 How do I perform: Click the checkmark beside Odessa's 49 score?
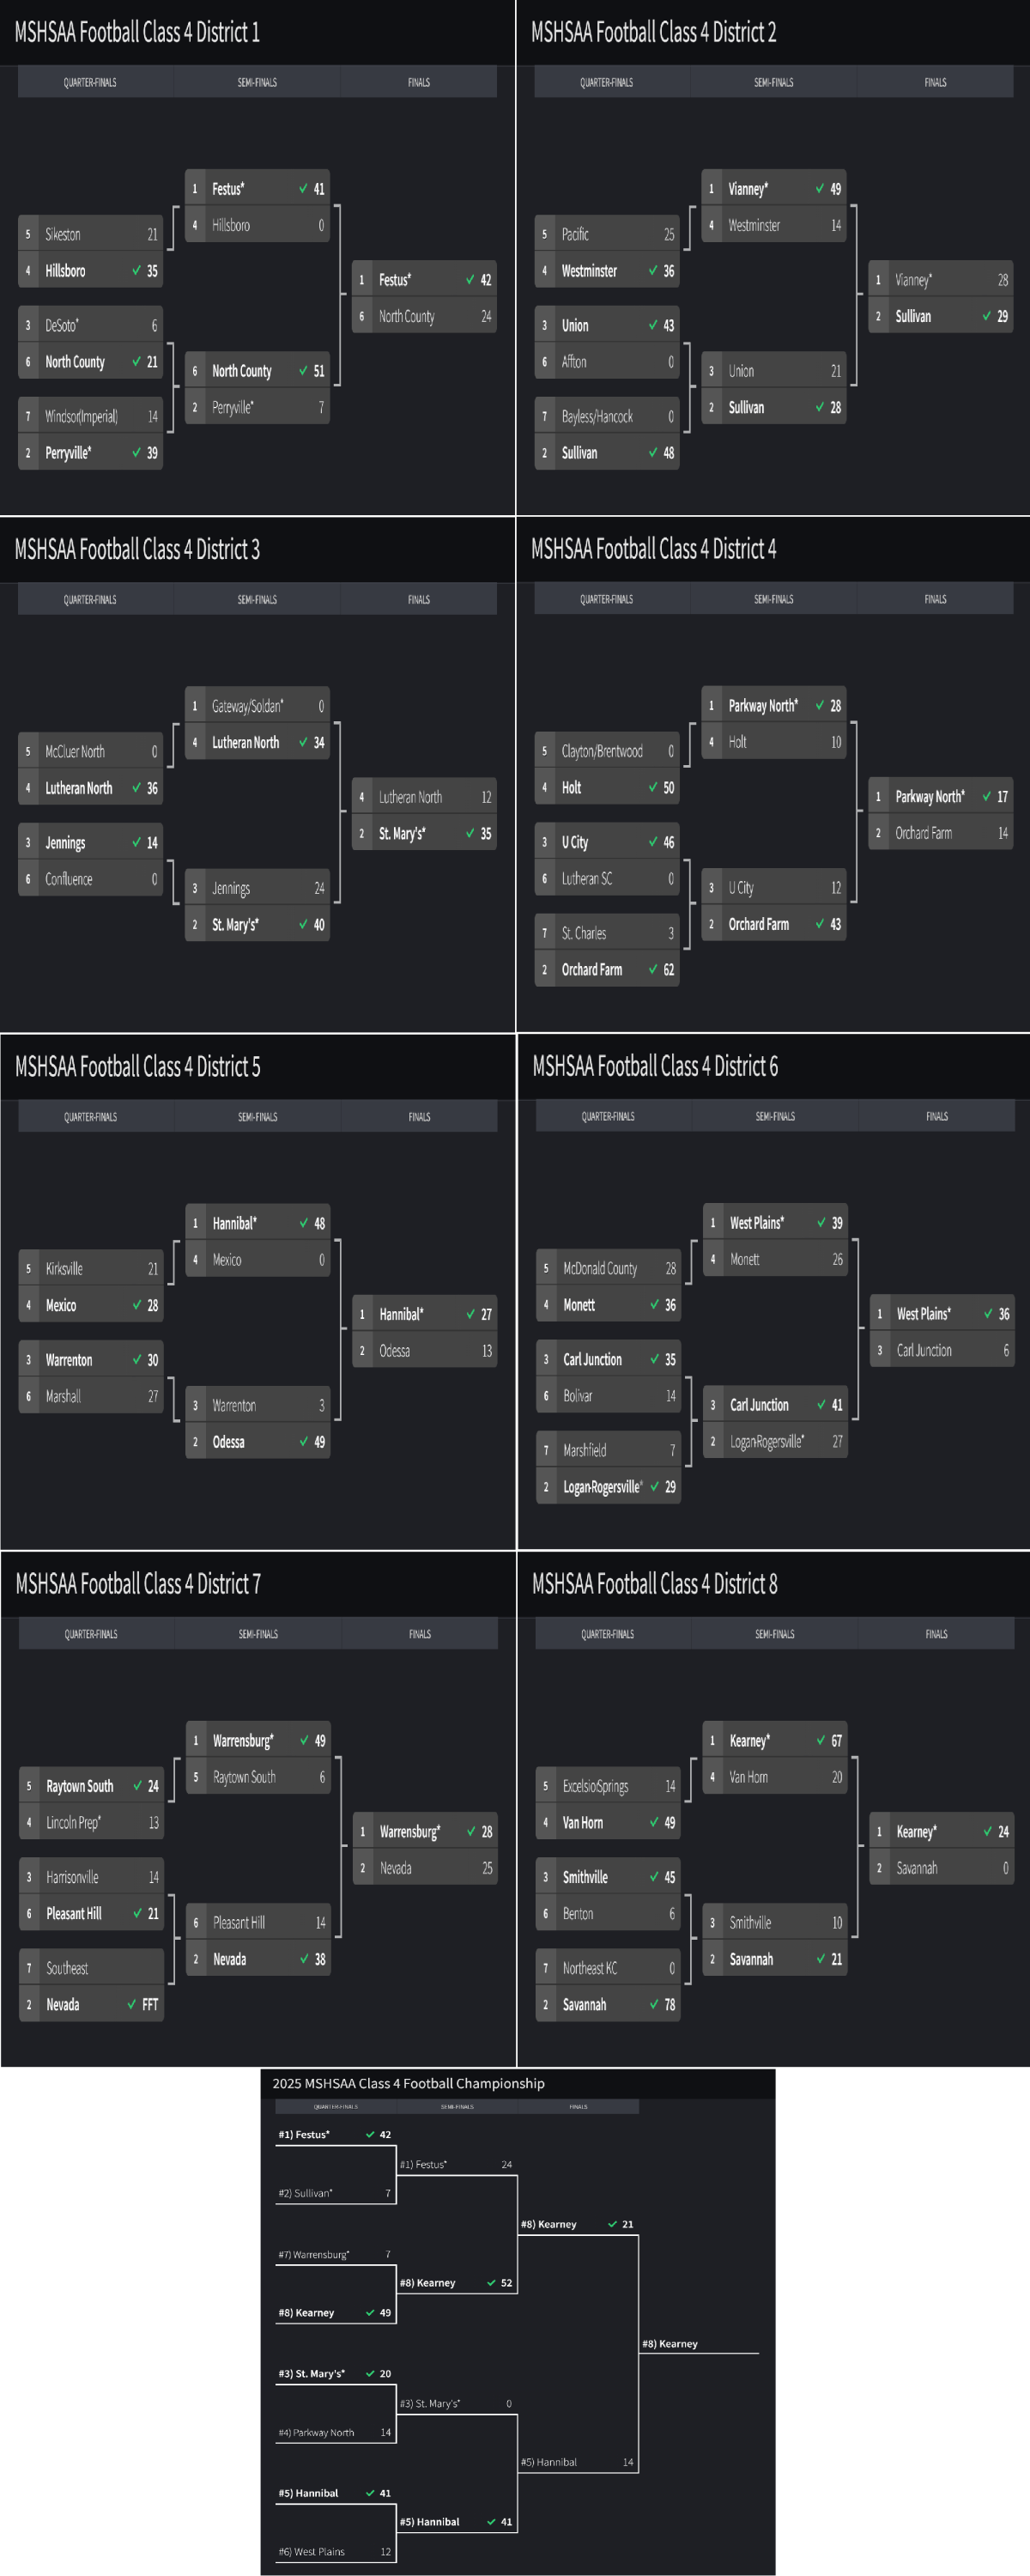click(304, 1441)
